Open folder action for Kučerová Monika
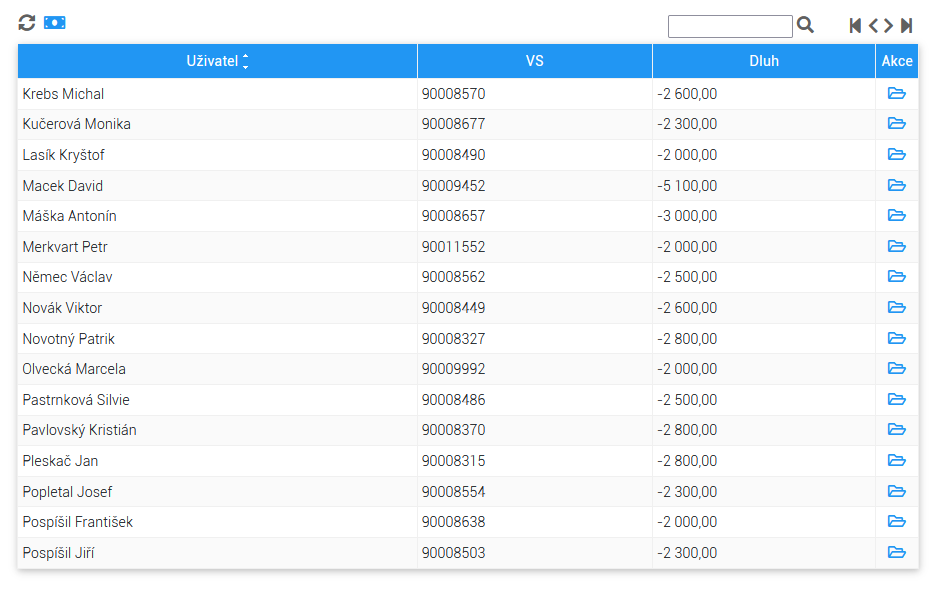The image size is (936, 590). click(x=897, y=124)
